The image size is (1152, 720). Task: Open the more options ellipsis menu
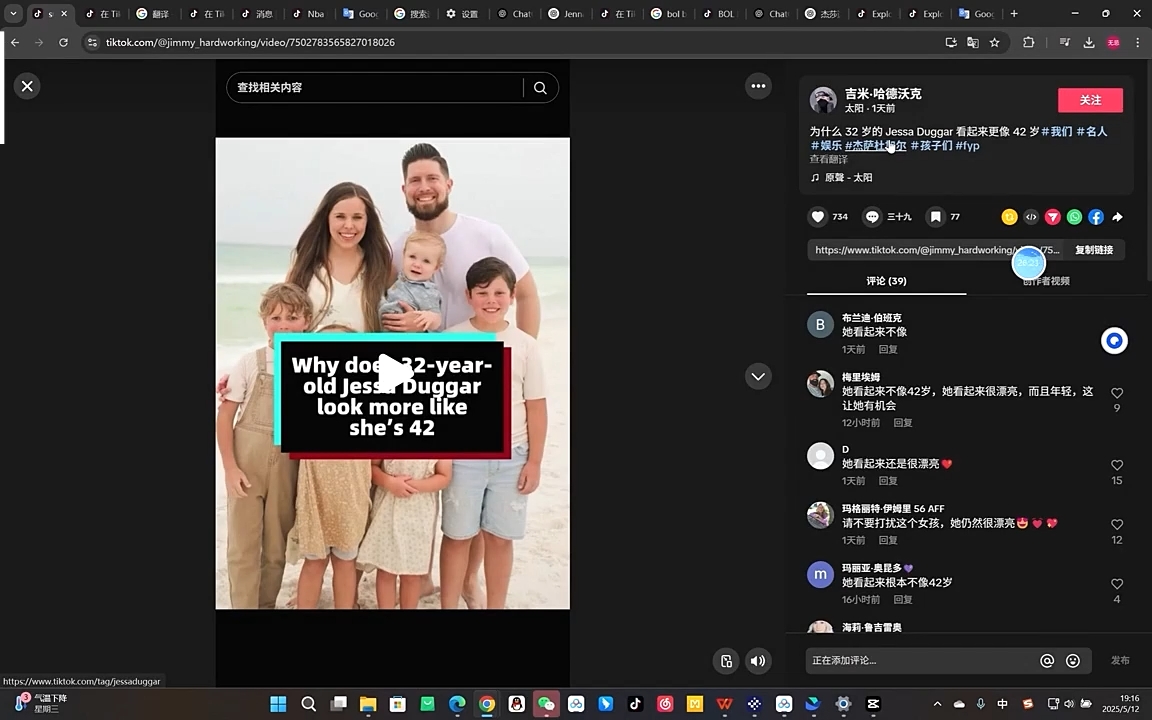click(x=758, y=86)
